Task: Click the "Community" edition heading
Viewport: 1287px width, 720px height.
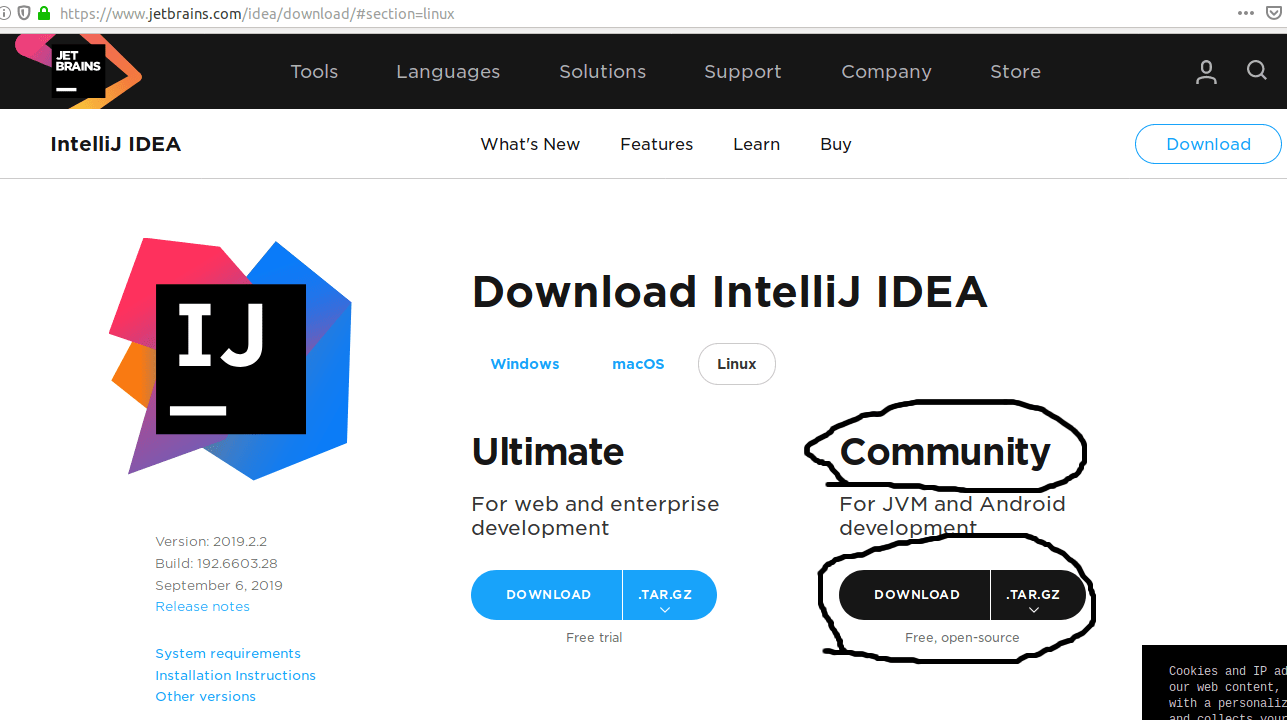Action: (x=945, y=452)
